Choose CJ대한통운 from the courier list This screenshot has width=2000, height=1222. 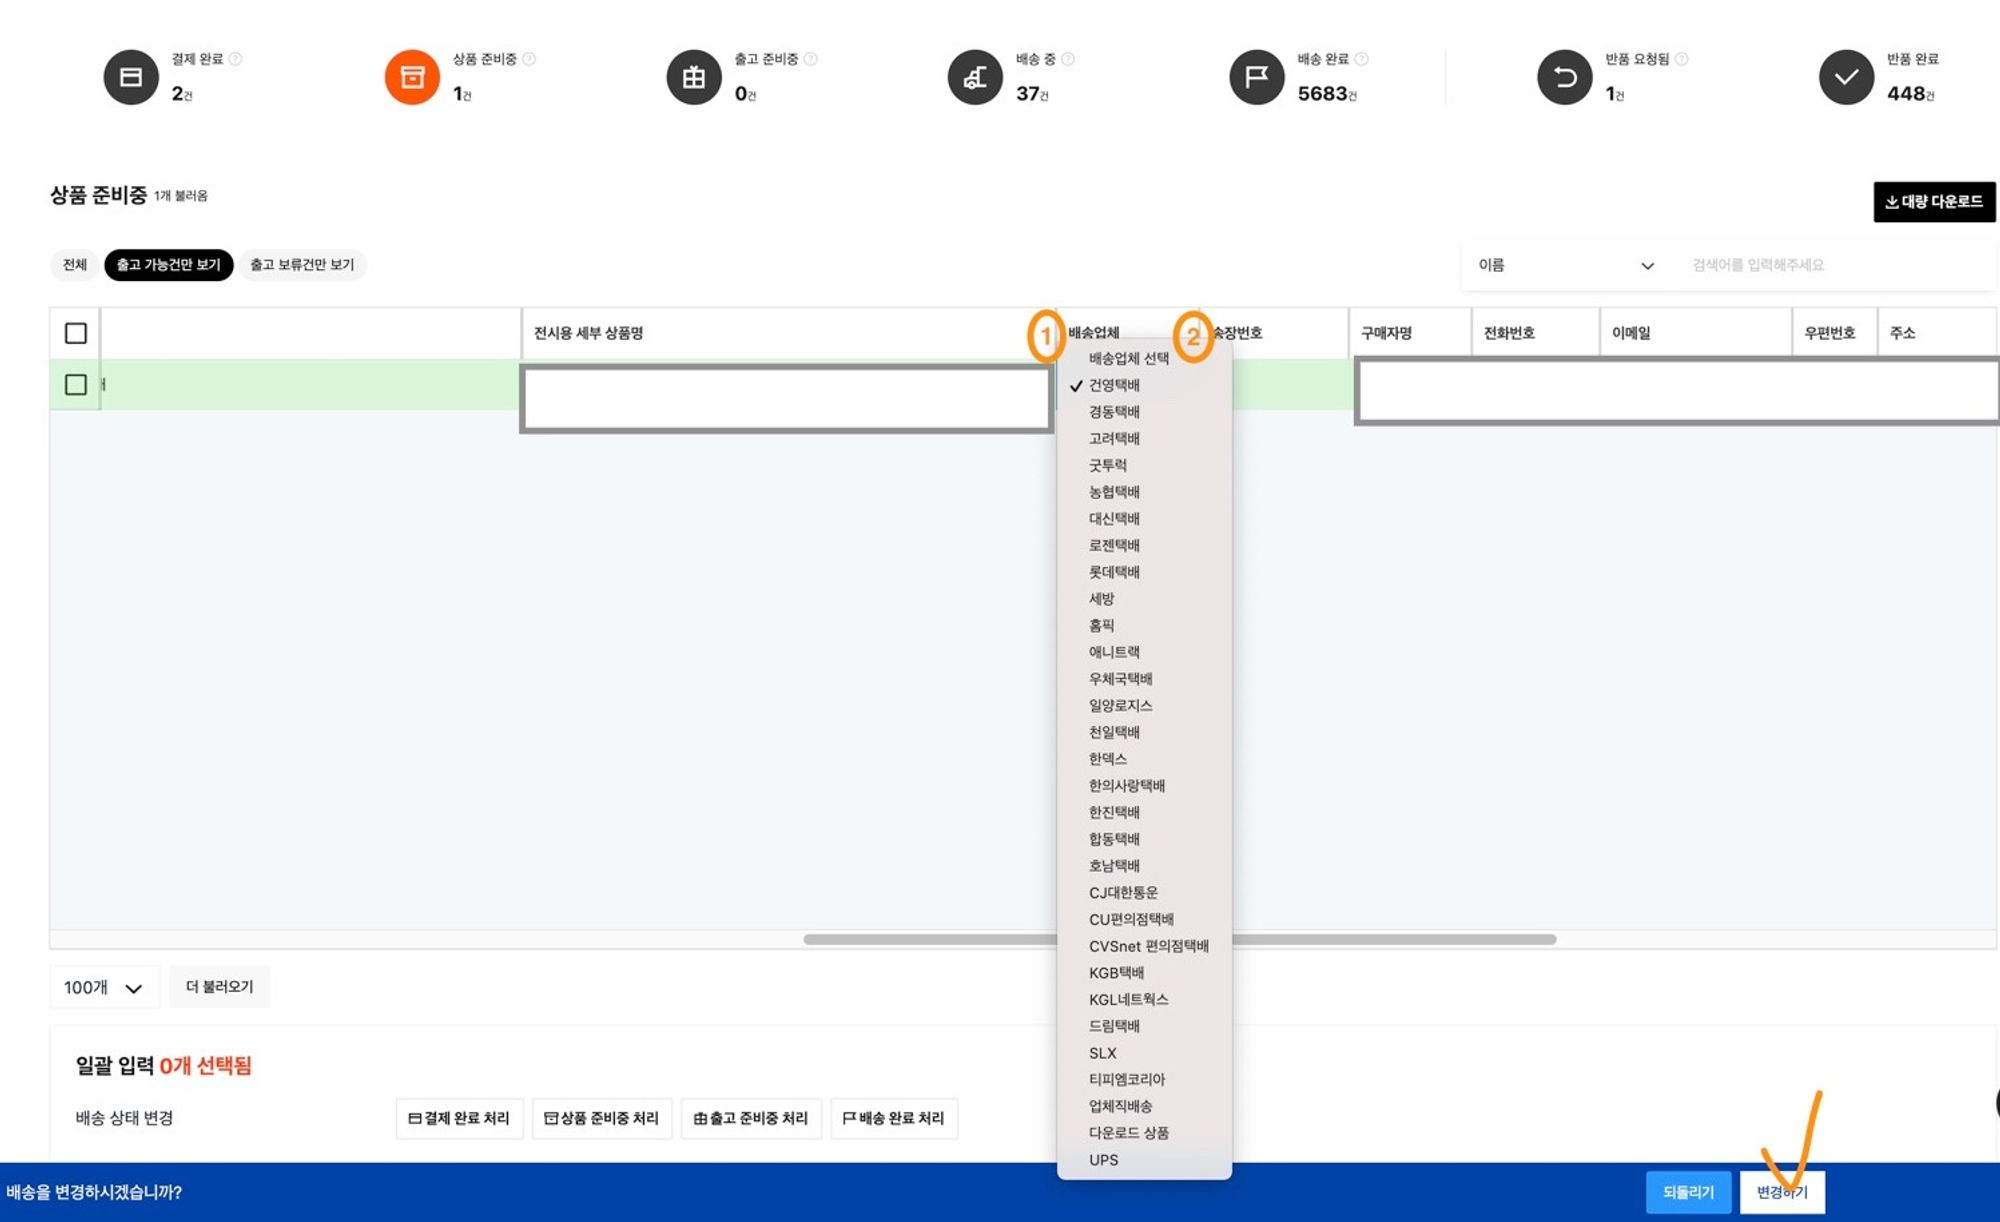tap(1123, 893)
